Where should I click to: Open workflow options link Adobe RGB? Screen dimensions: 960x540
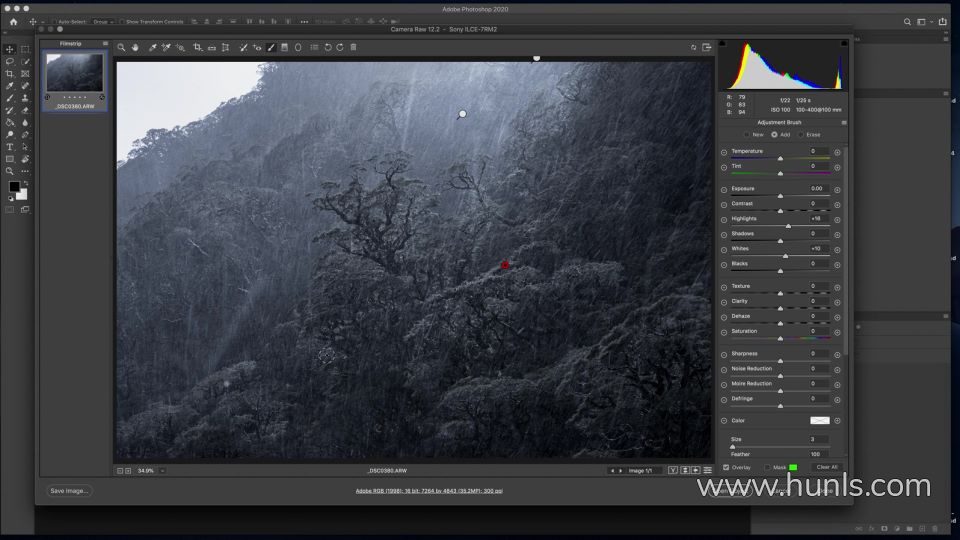click(x=429, y=491)
